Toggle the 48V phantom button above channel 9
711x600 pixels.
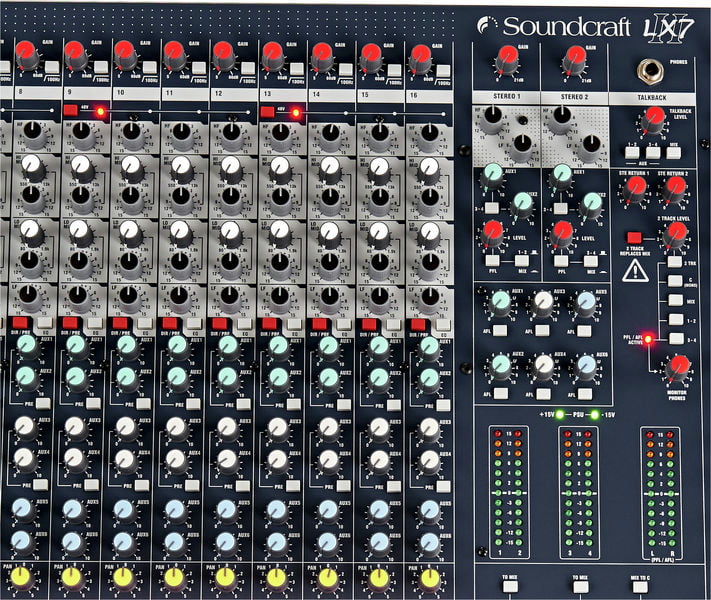(x=71, y=110)
